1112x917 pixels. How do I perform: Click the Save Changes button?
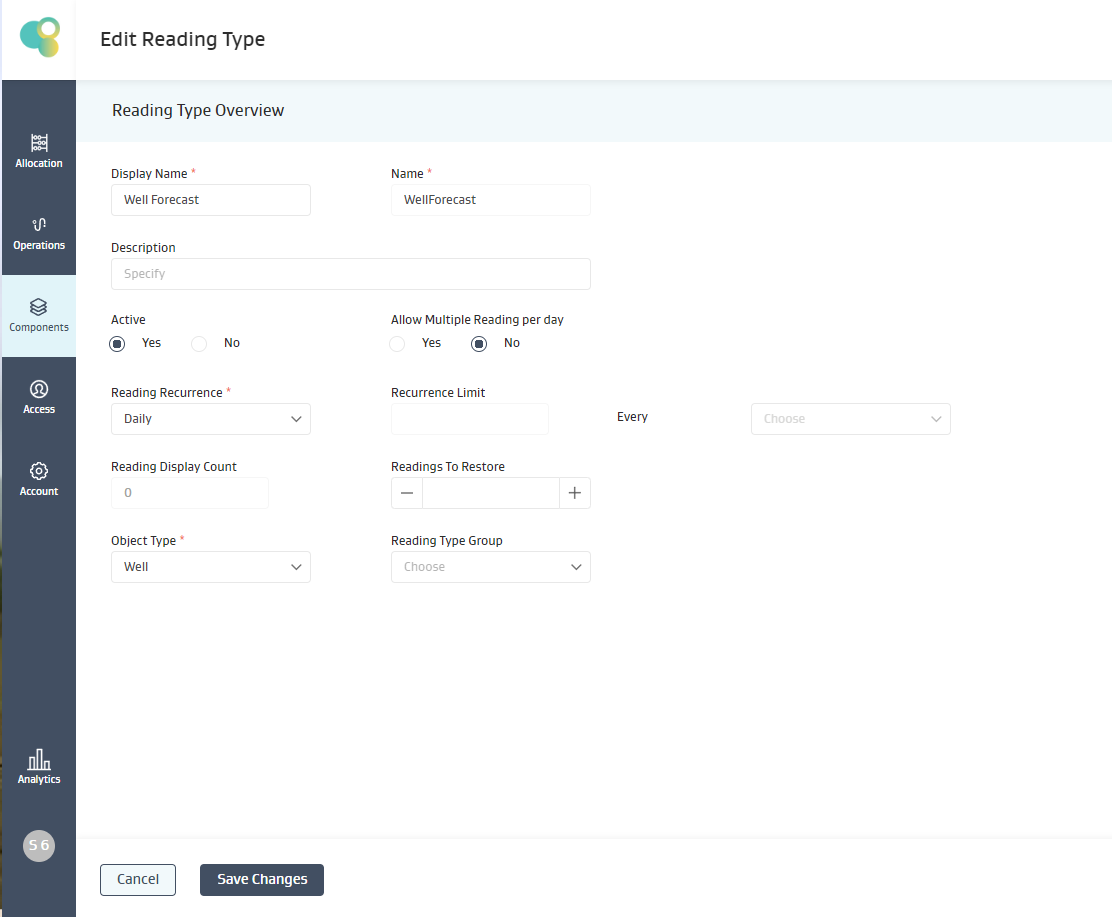point(262,880)
